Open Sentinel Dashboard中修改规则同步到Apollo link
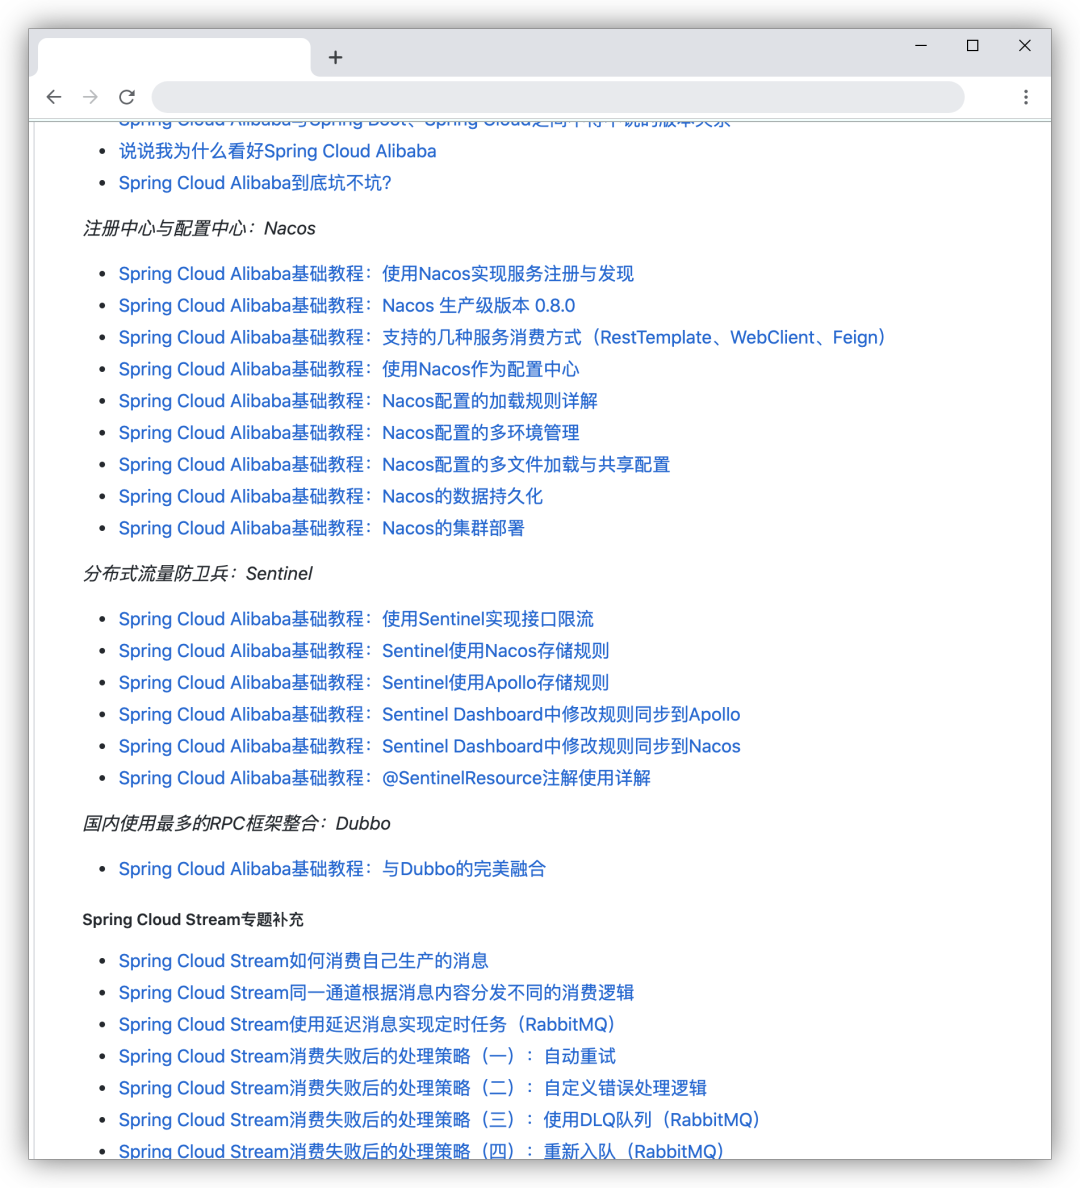The image size is (1080, 1188). pos(430,715)
